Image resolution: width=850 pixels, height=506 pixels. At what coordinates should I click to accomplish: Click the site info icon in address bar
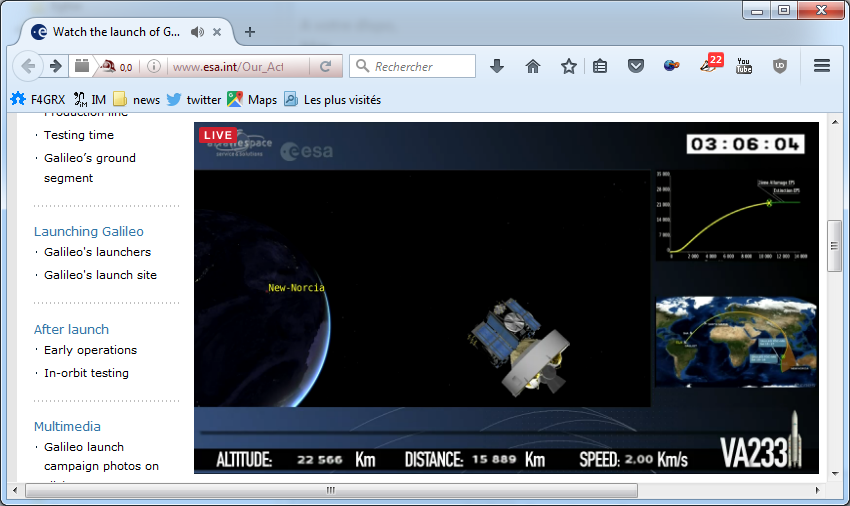tap(154, 67)
